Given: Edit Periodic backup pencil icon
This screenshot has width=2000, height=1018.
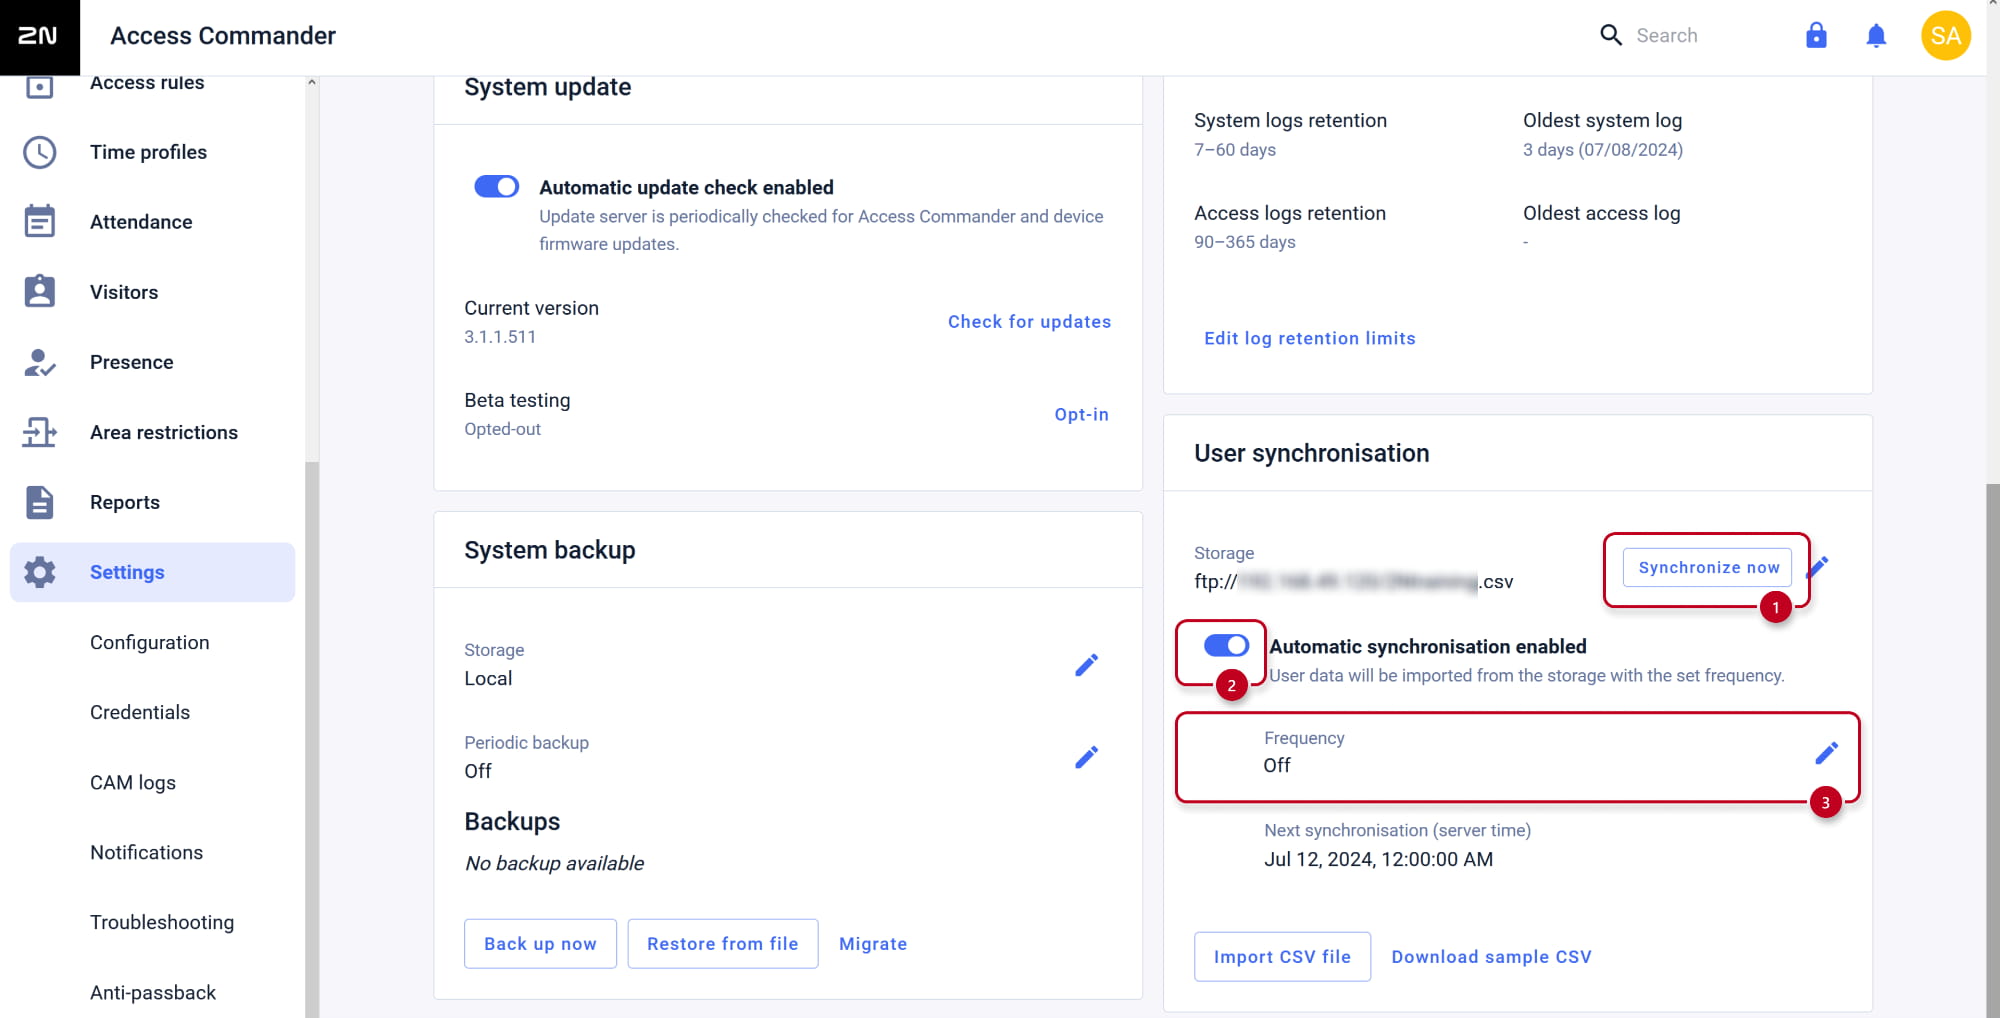Looking at the screenshot, I should [x=1086, y=757].
